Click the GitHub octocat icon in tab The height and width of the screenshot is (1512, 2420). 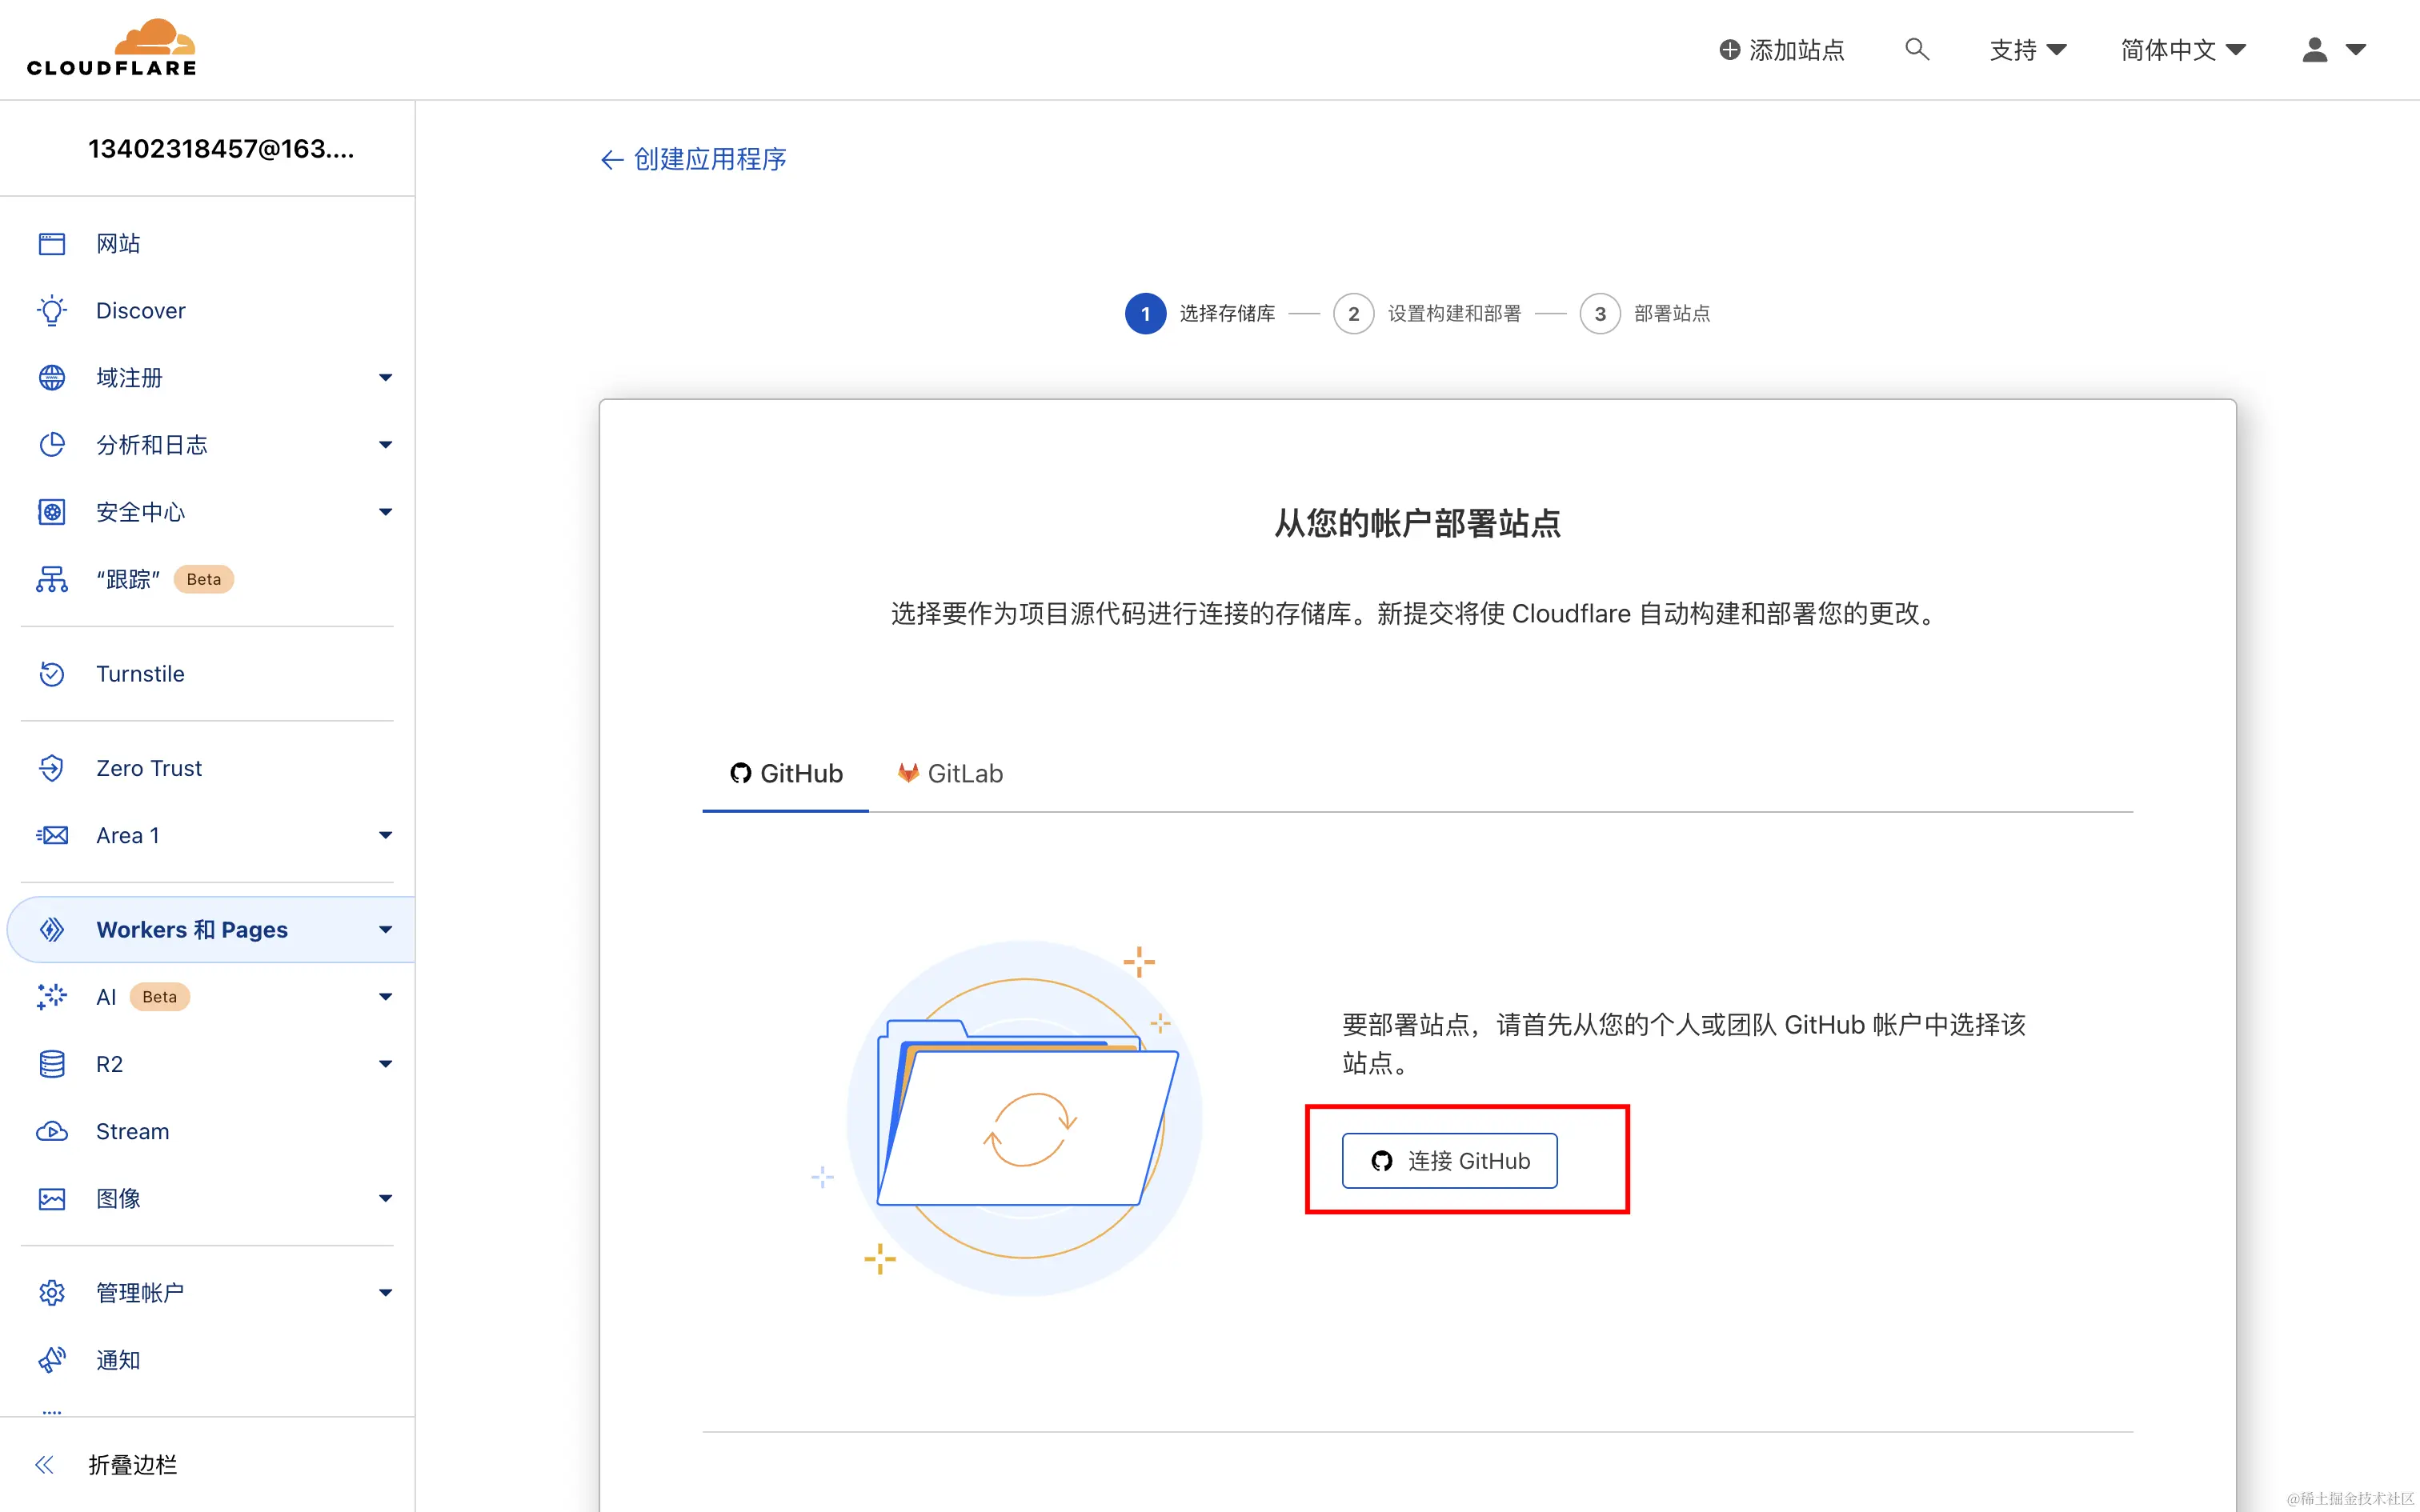click(x=740, y=773)
